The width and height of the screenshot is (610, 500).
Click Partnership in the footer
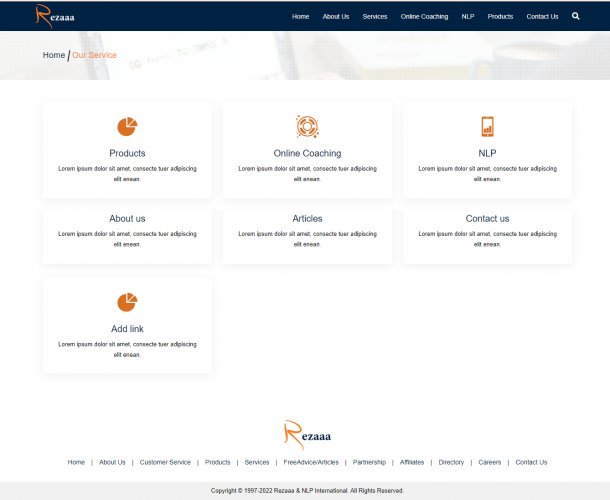click(369, 462)
